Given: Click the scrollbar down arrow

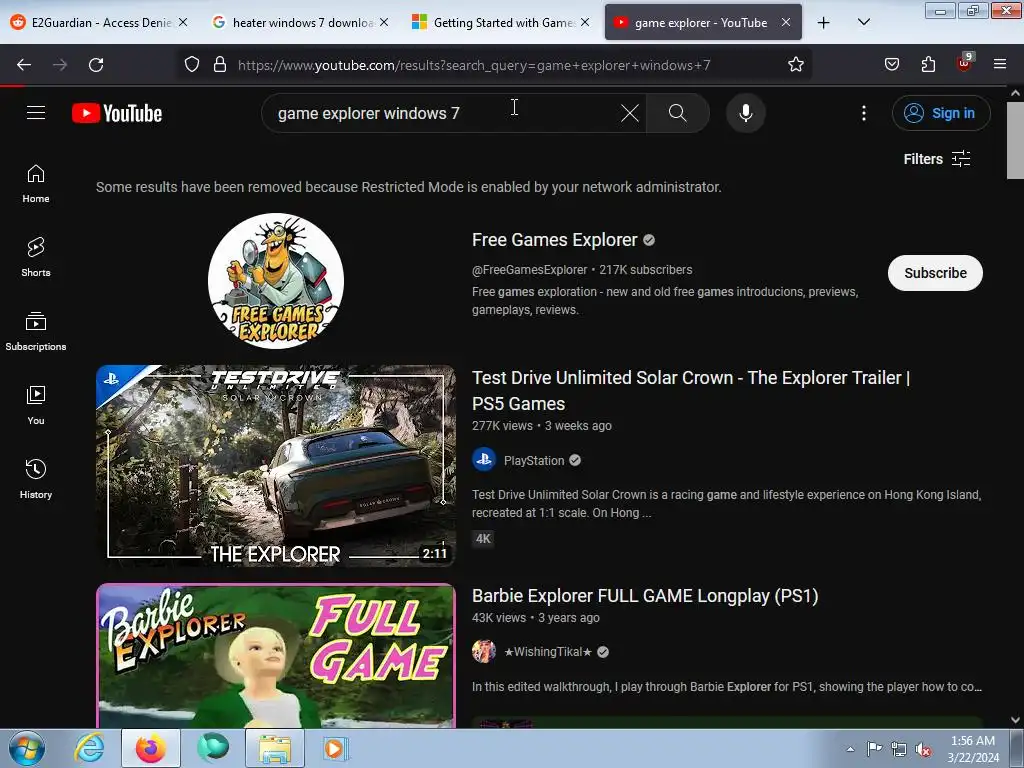Looking at the screenshot, I should tap(1015, 720).
